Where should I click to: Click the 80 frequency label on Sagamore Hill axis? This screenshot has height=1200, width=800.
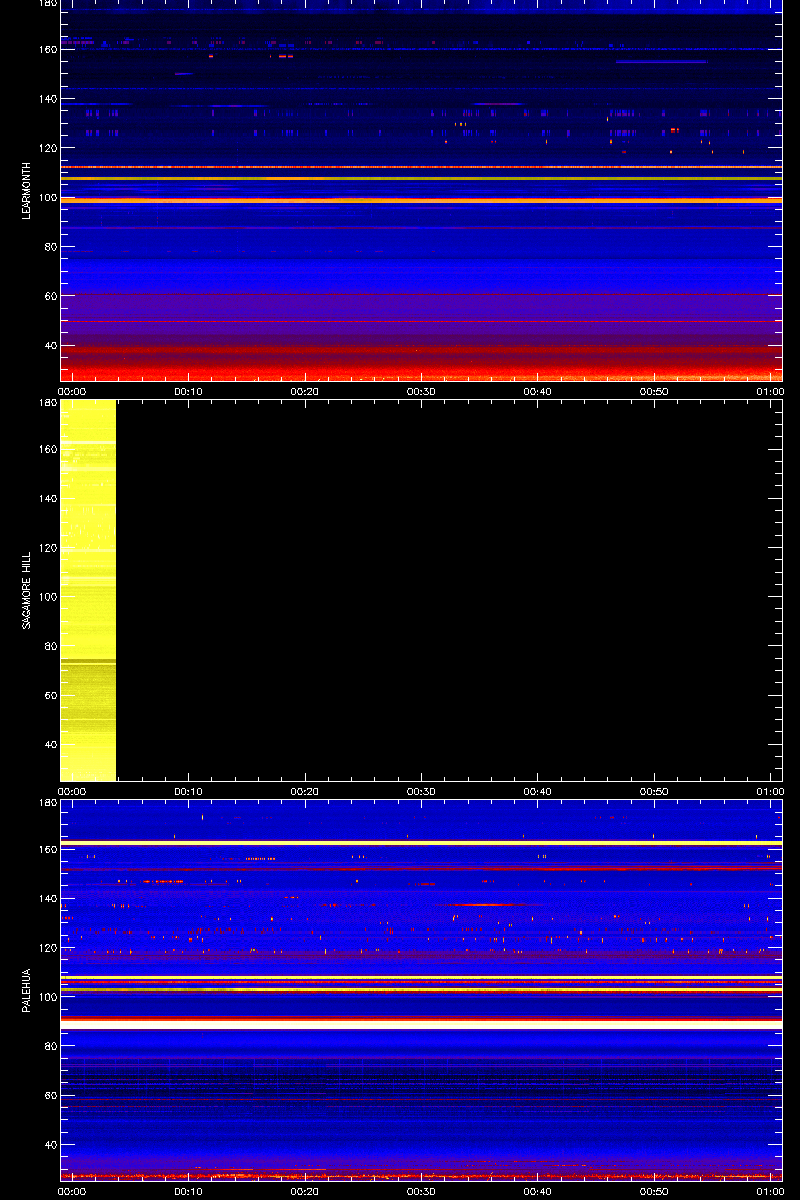49,647
